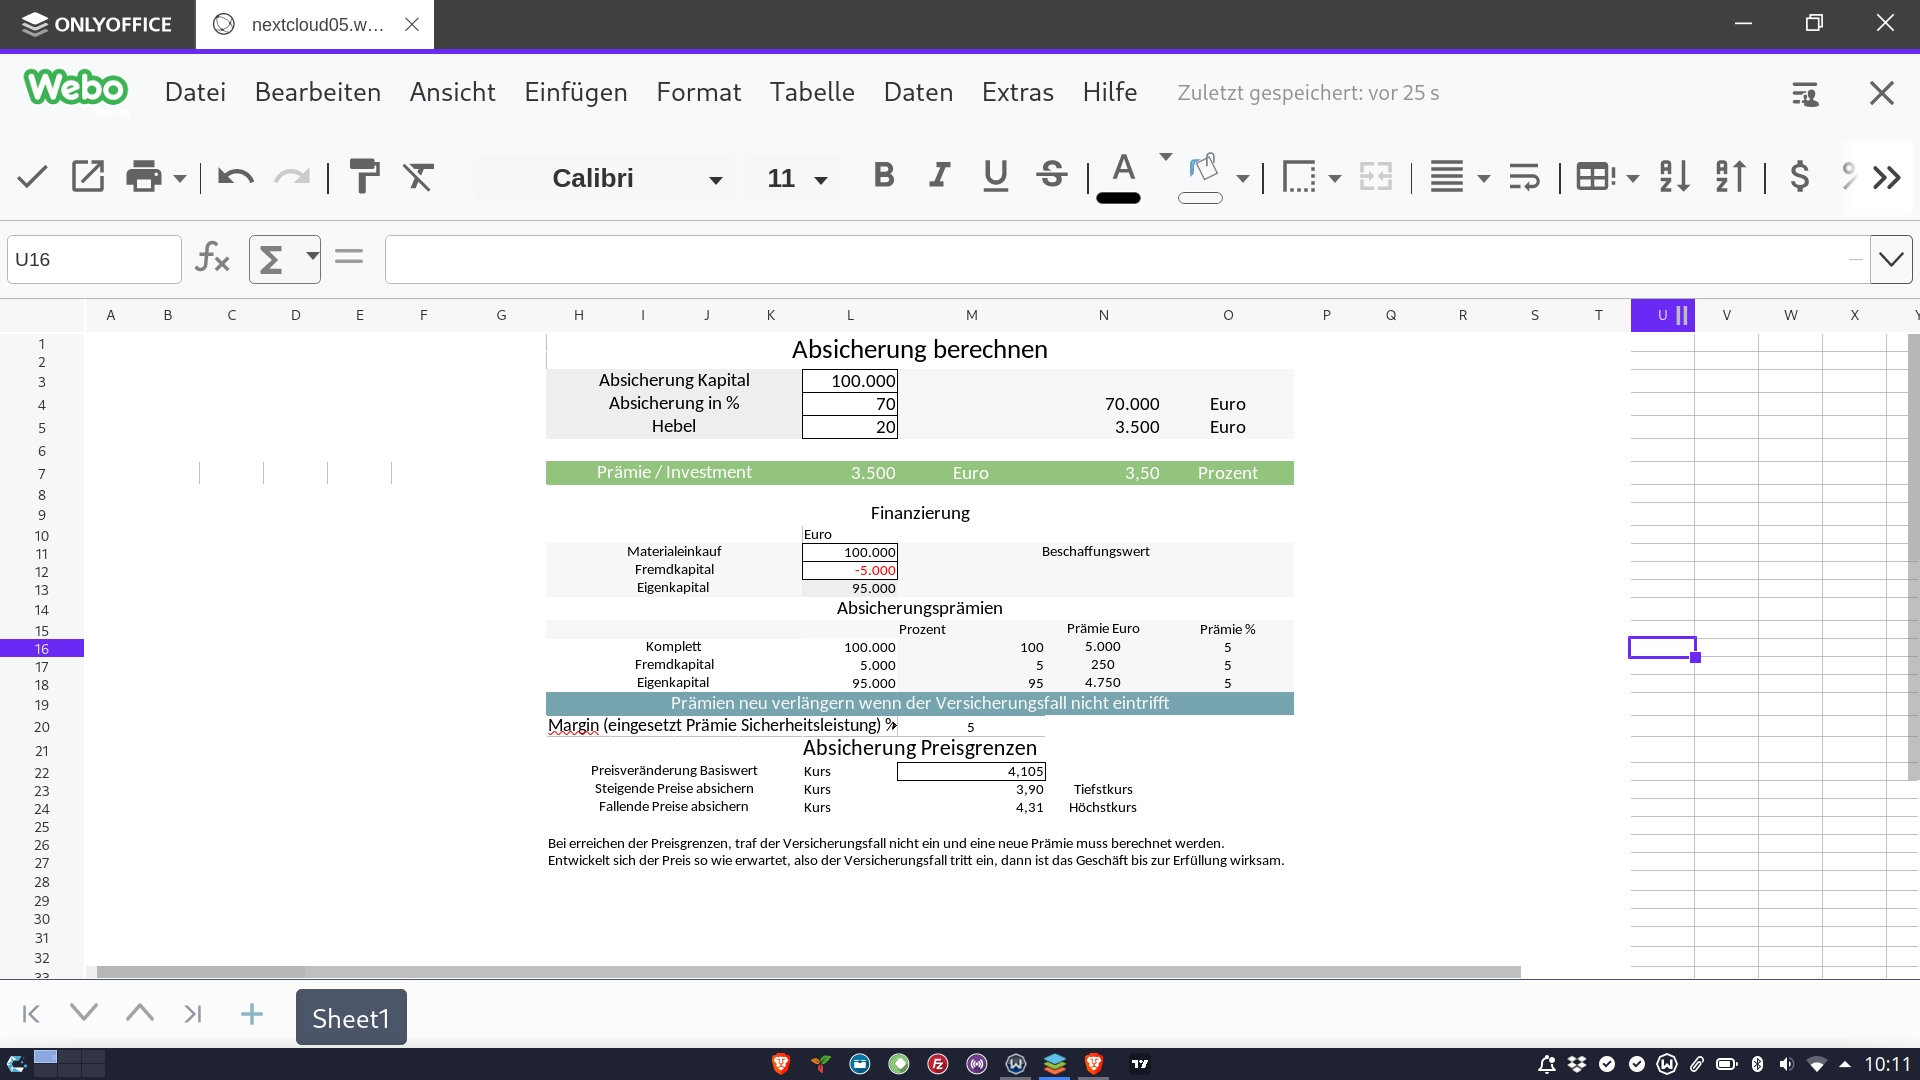Open the font size 11 dropdown
The height and width of the screenshot is (1080, 1920).
pos(820,179)
